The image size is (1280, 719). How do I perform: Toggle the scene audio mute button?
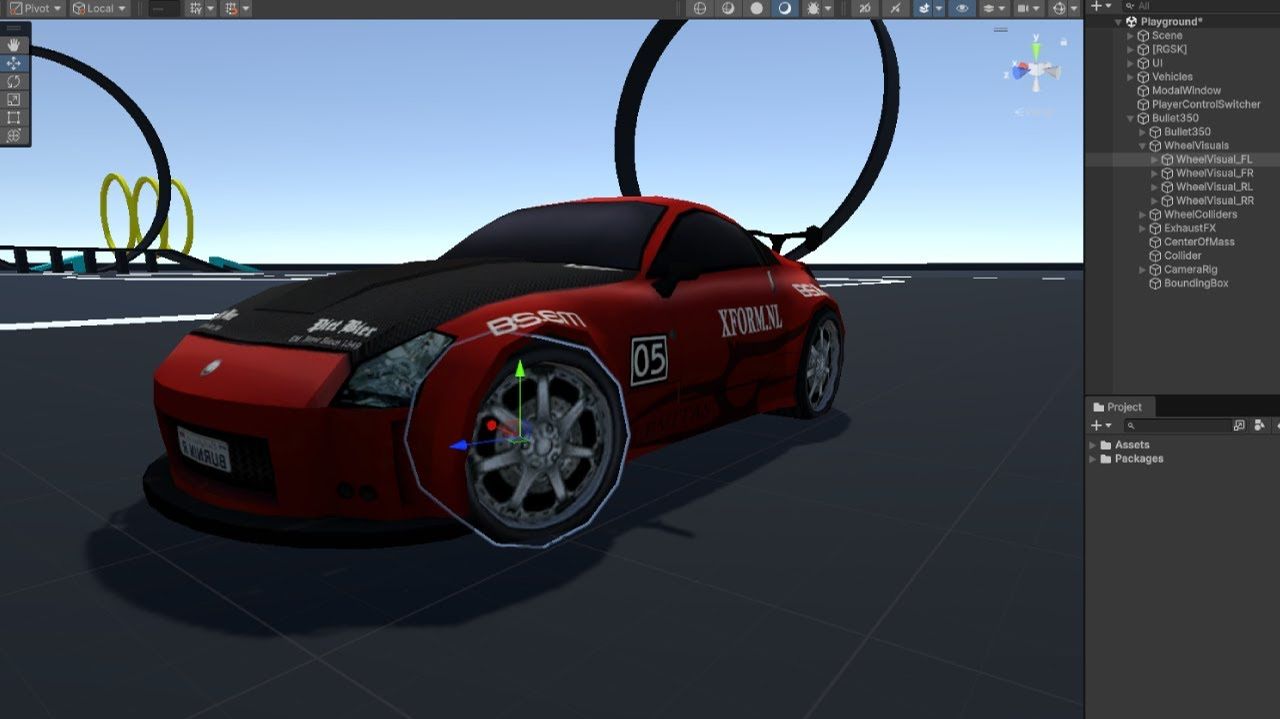pyautogui.click(x=865, y=8)
